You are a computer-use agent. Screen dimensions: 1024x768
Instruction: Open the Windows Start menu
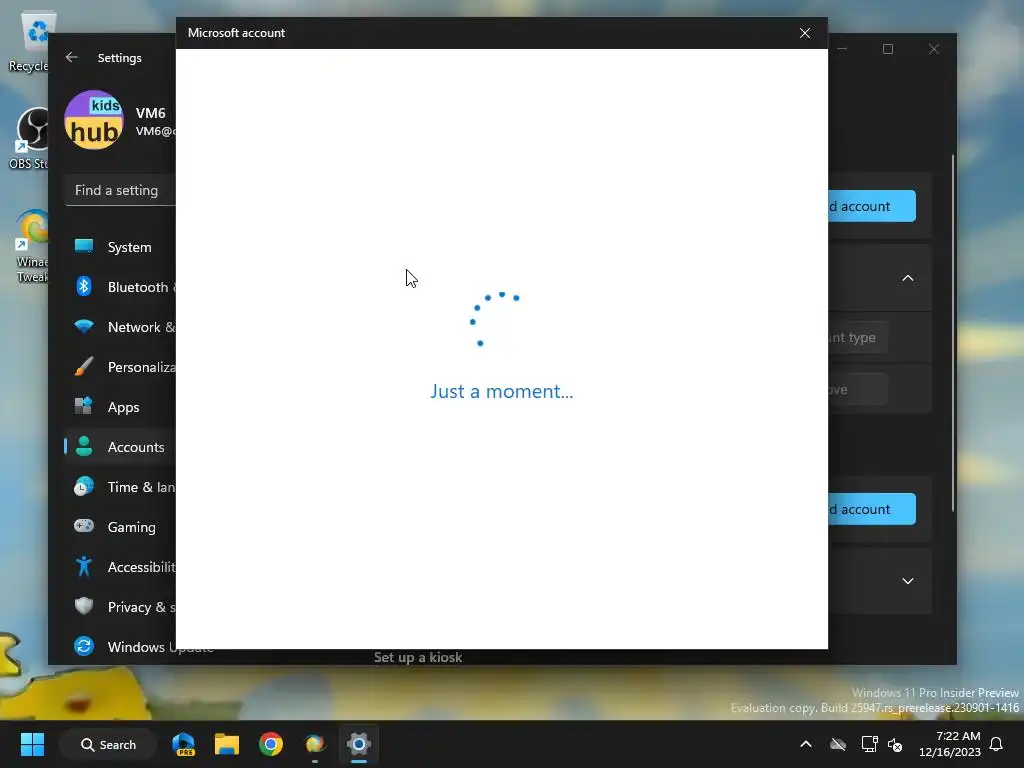32,744
